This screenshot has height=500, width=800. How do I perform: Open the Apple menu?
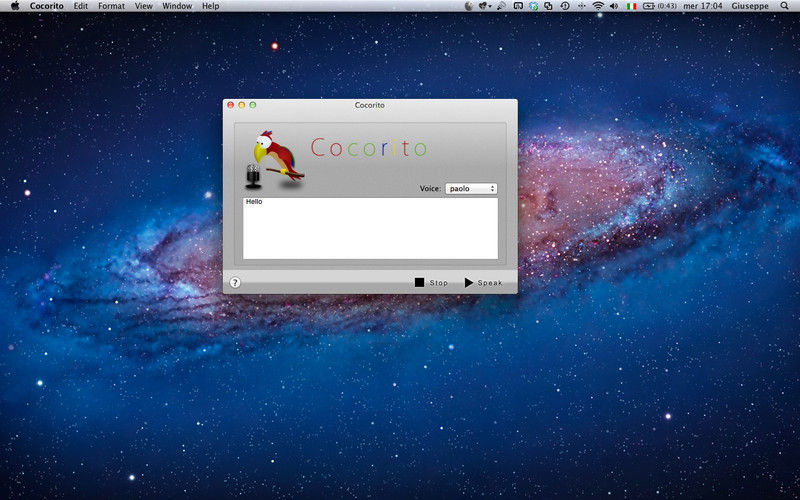pos(15,6)
